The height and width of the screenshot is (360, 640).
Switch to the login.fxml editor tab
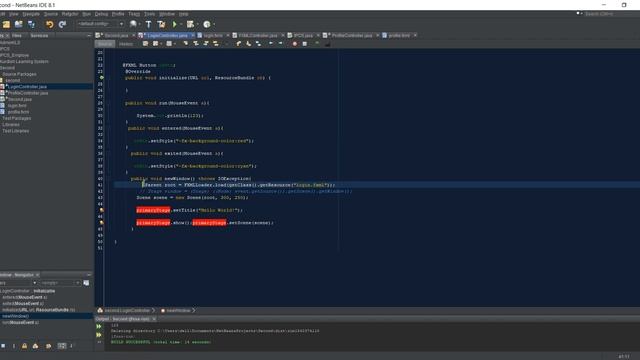213,36
